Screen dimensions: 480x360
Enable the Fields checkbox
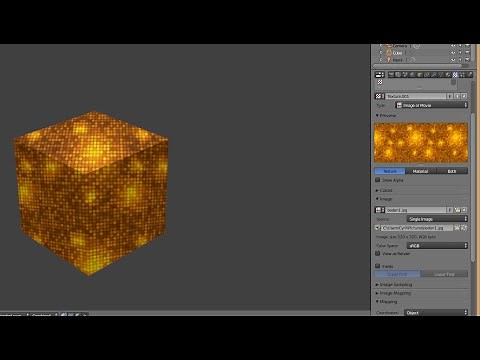tap(378, 266)
